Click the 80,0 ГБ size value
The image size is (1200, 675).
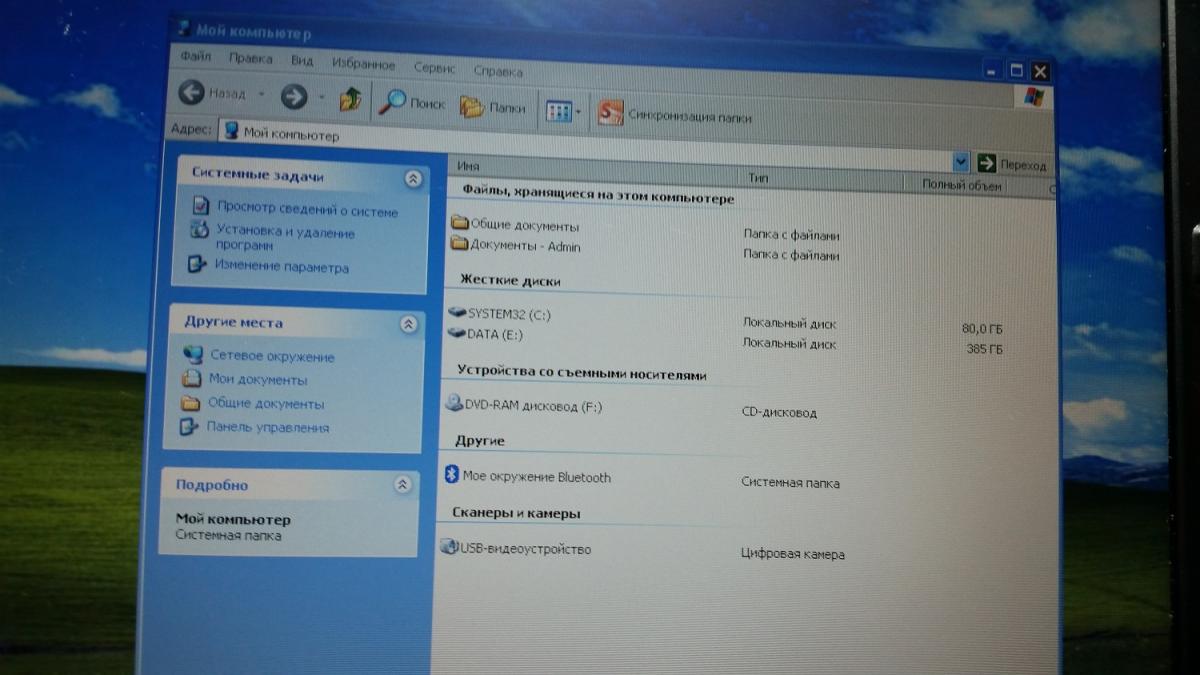983,329
